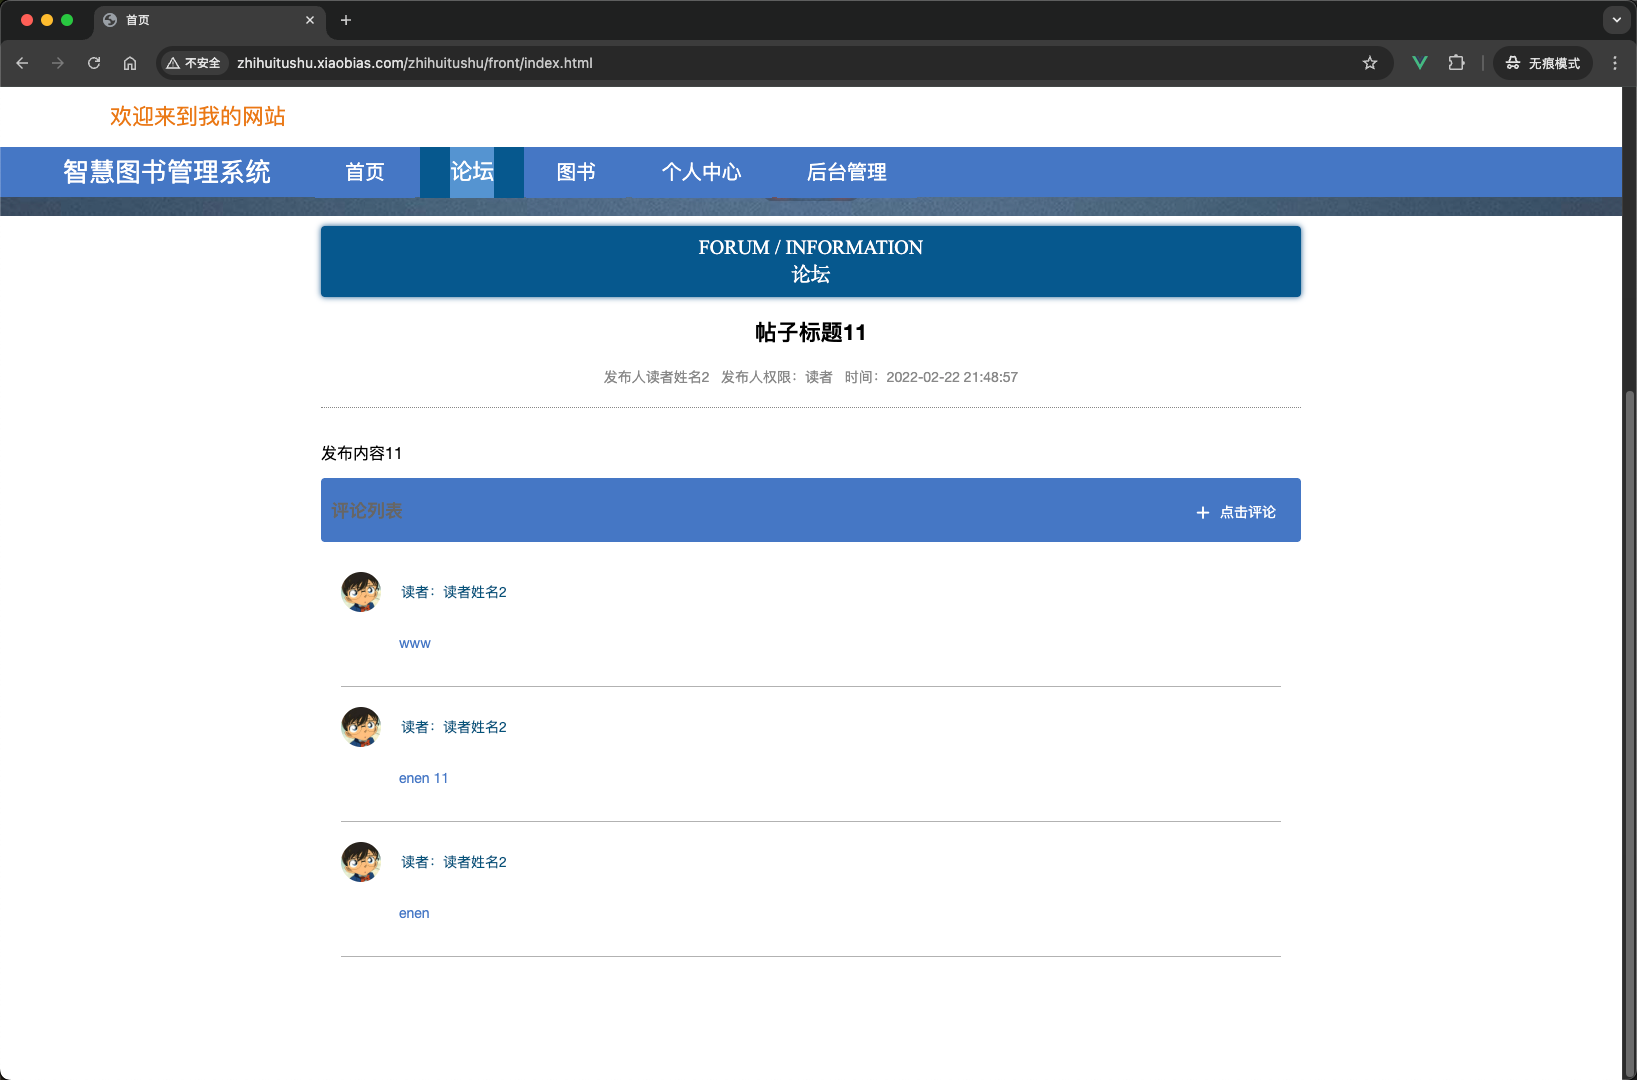The width and height of the screenshot is (1637, 1080).
Task: Reload the page with the refresh icon
Action: click(x=94, y=63)
